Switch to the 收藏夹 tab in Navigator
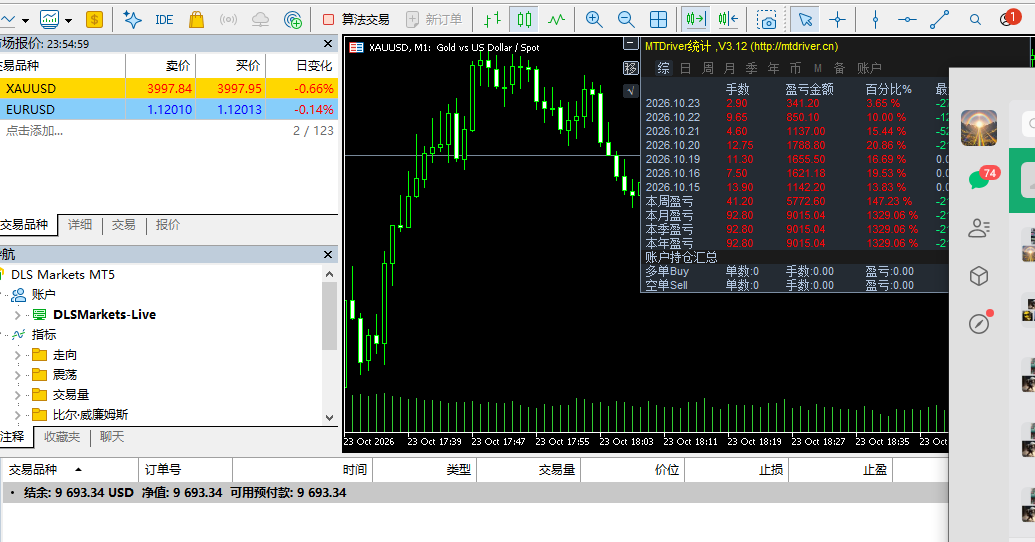 (62, 436)
